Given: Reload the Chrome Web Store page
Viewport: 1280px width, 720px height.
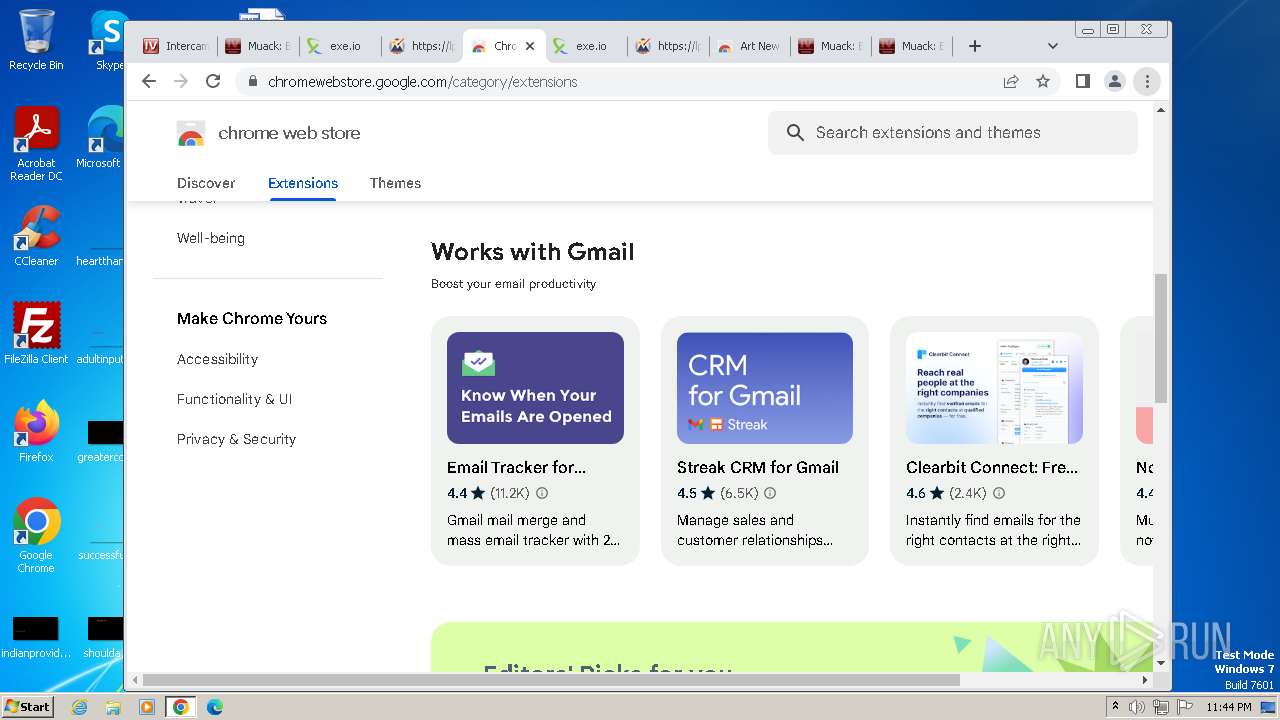Looking at the screenshot, I should click(x=213, y=82).
